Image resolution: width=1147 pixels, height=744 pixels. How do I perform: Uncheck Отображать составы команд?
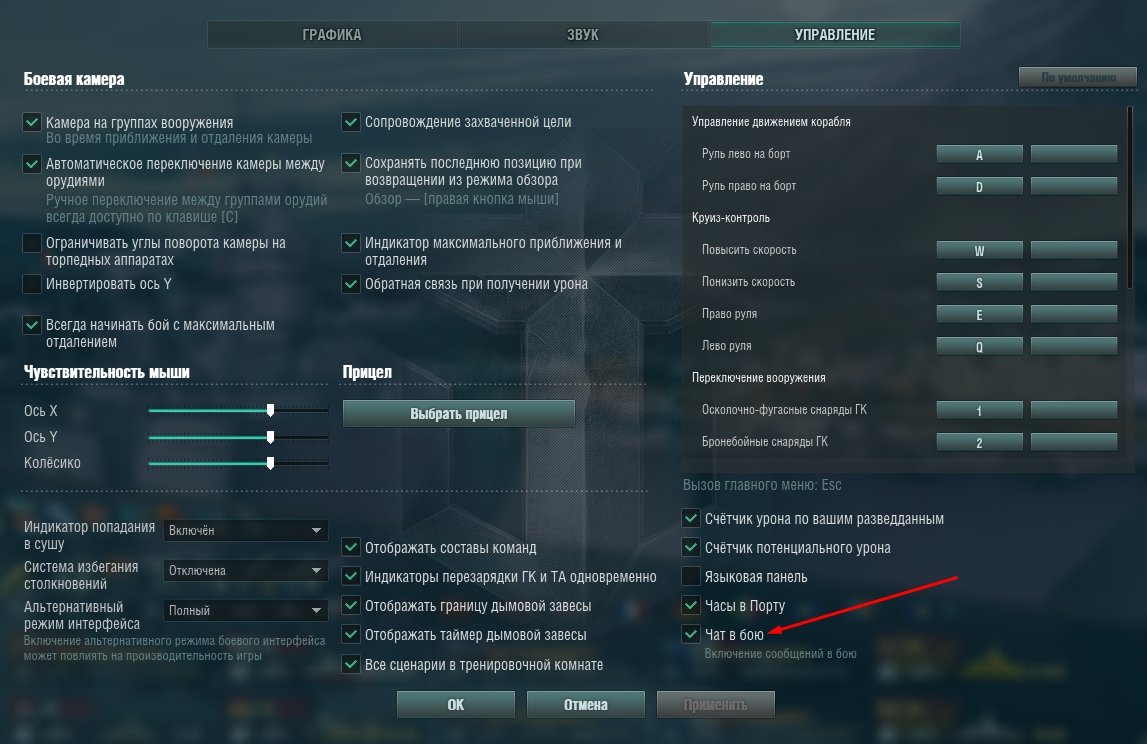[350, 546]
